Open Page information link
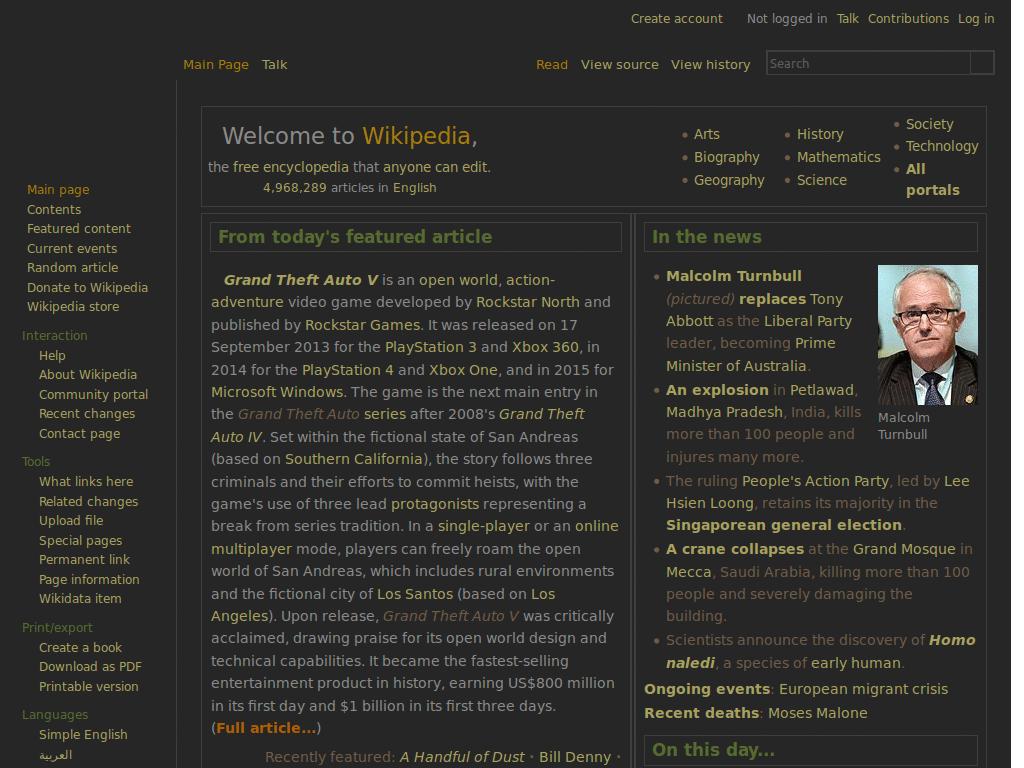 (x=89, y=580)
